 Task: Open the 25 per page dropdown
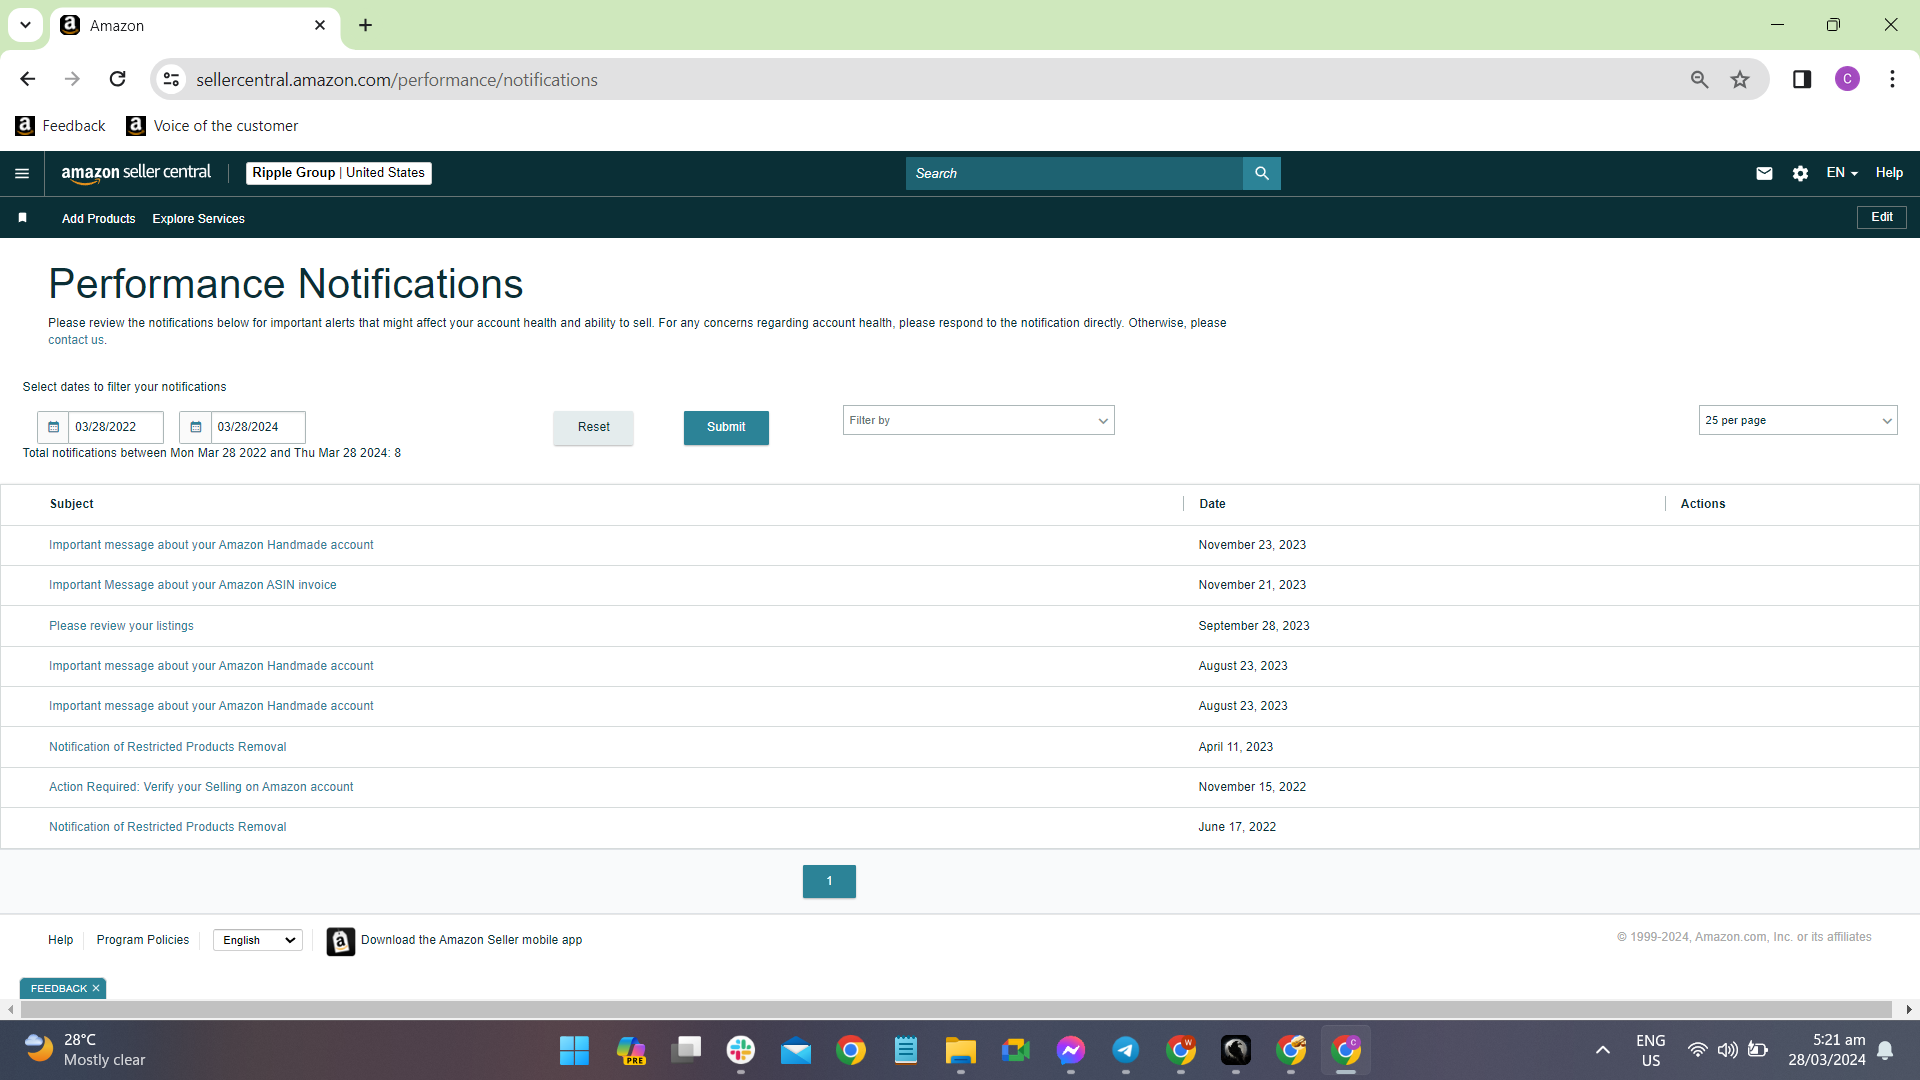click(x=1797, y=420)
